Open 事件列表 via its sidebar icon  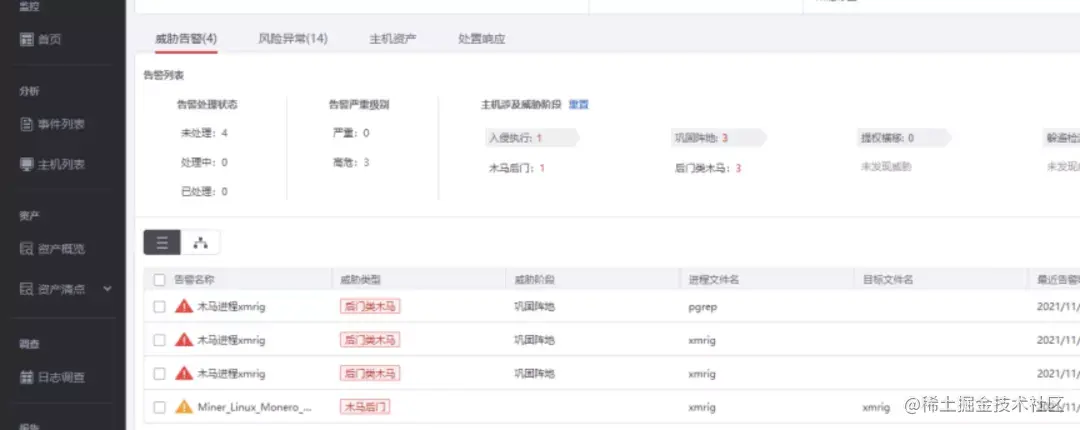pyautogui.click(x=27, y=125)
